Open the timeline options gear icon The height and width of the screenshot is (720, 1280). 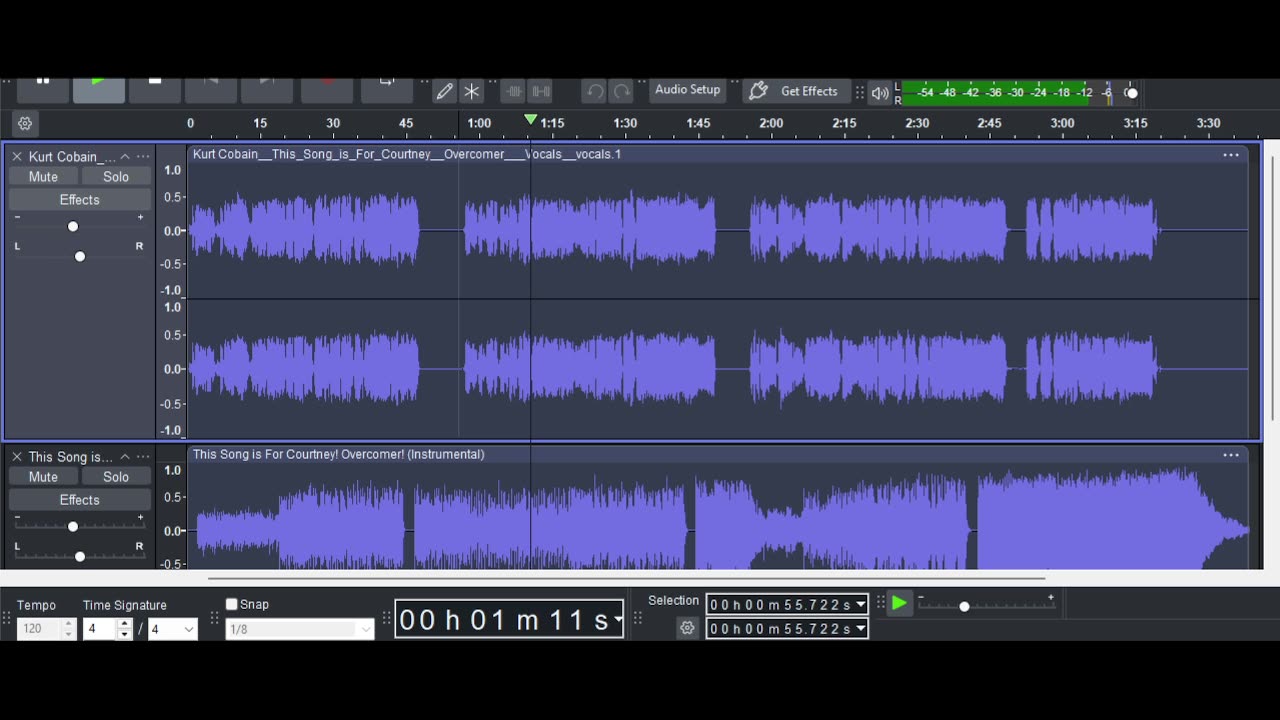(x=25, y=123)
